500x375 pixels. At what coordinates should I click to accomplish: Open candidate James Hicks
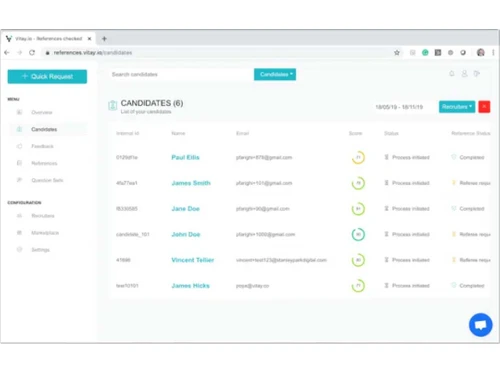point(190,286)
